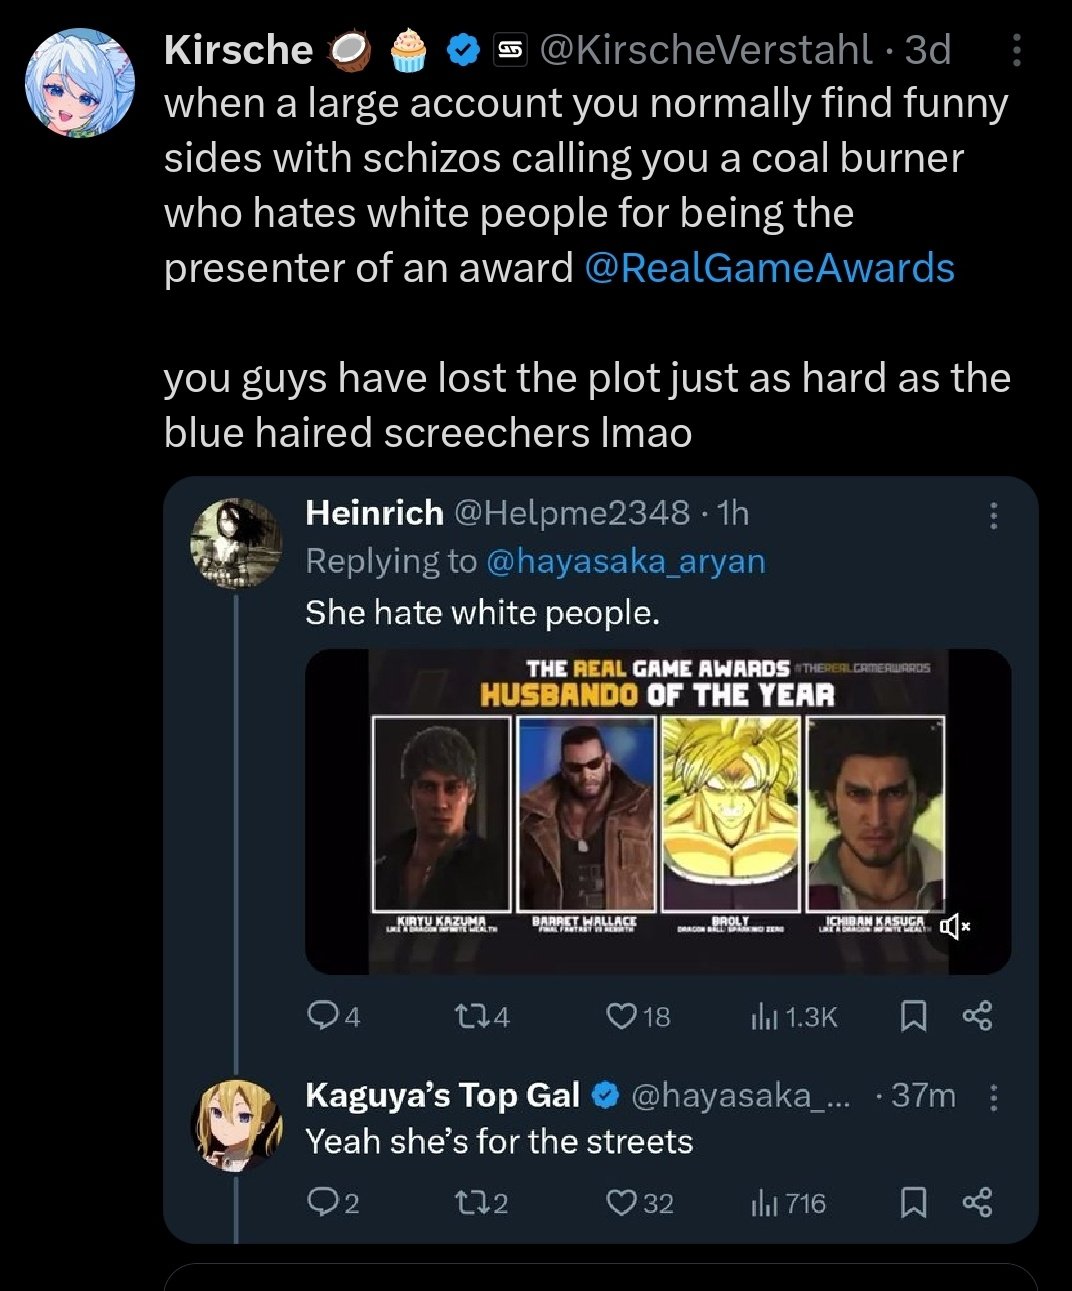The height and width of the screenshot is (1291, 1072).
Task: Open Kirsche's profile avatar
Action: pyautogui.click(x=79, y=82)
